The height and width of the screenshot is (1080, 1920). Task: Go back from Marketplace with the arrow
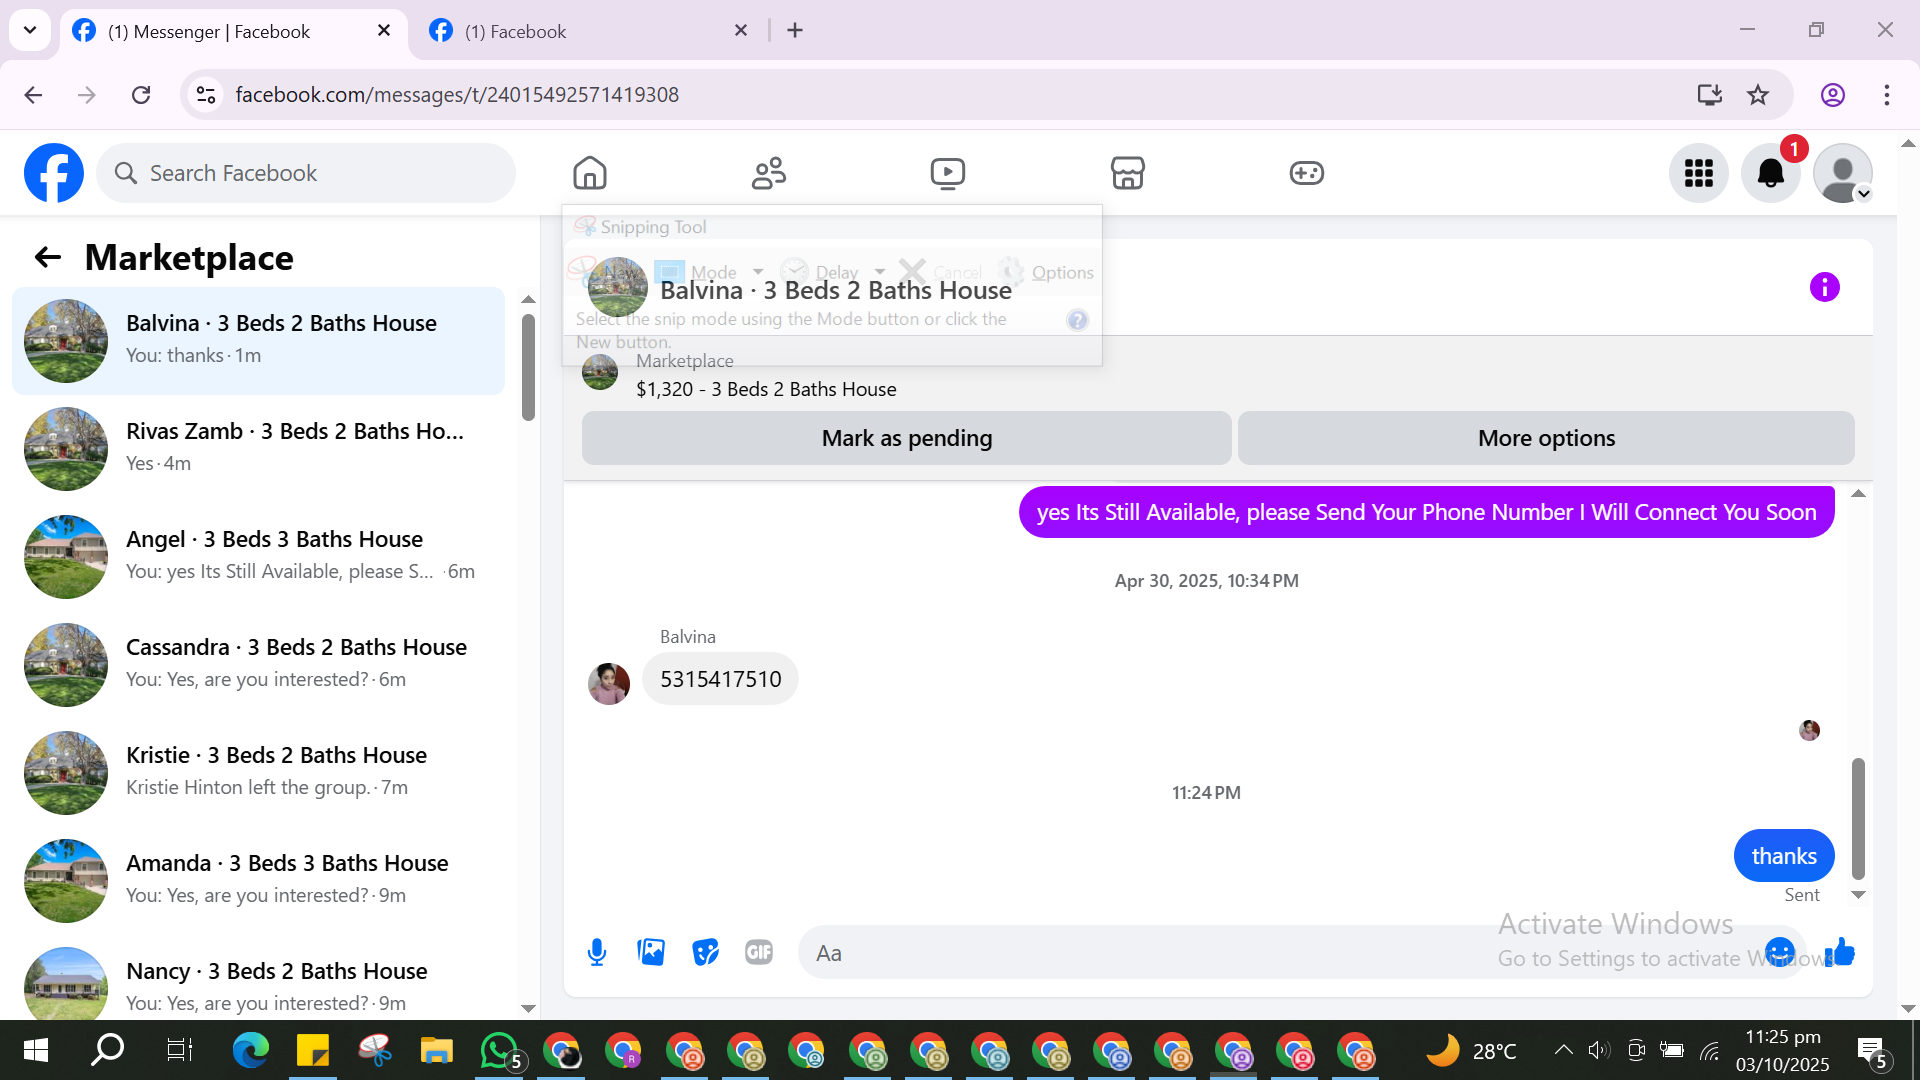48,258
